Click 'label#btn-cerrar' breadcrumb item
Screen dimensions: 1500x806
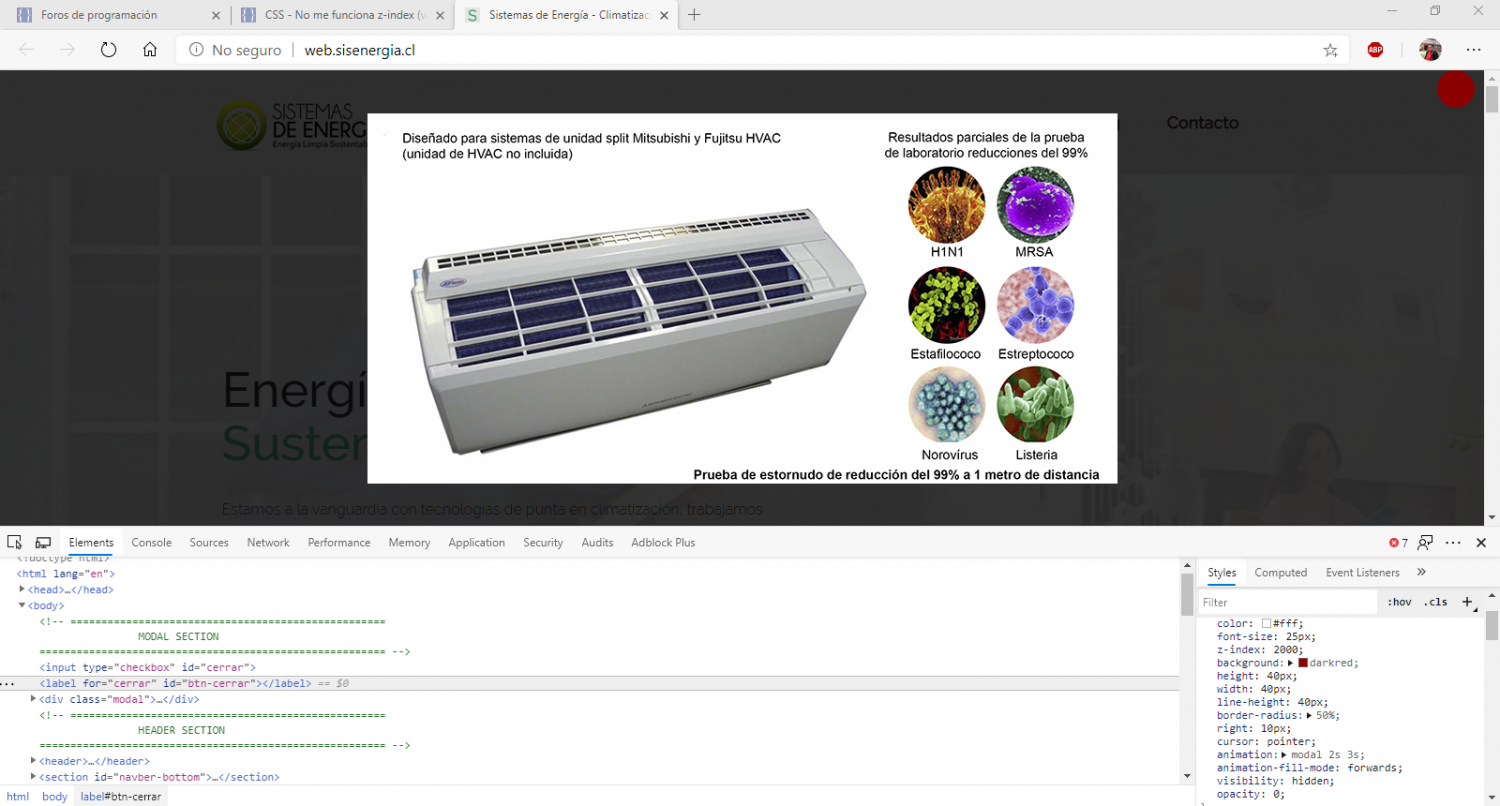tap(121, 796)
